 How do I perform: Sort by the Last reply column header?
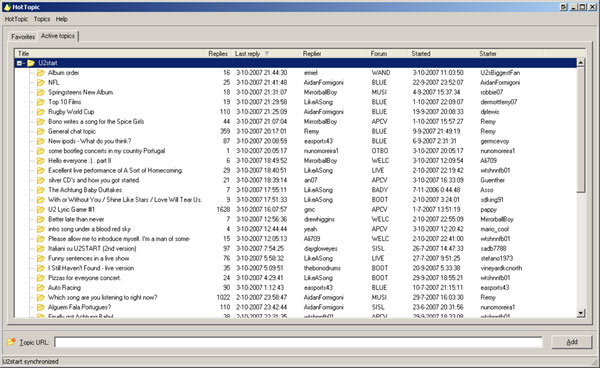pos(265,54)
